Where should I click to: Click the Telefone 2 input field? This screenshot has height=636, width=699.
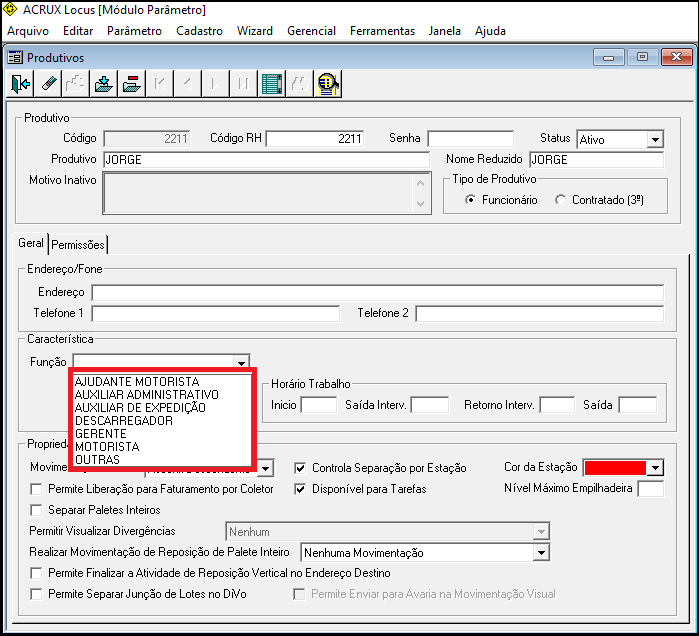pyautogui.click(x=539, y=314)
